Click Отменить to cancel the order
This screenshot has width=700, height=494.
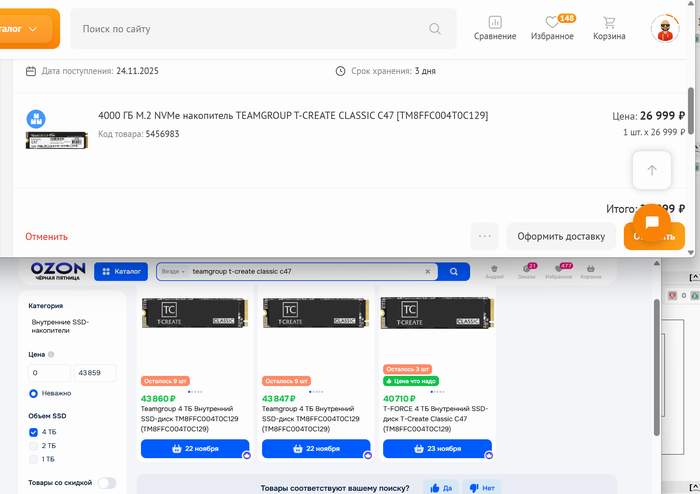46,237
